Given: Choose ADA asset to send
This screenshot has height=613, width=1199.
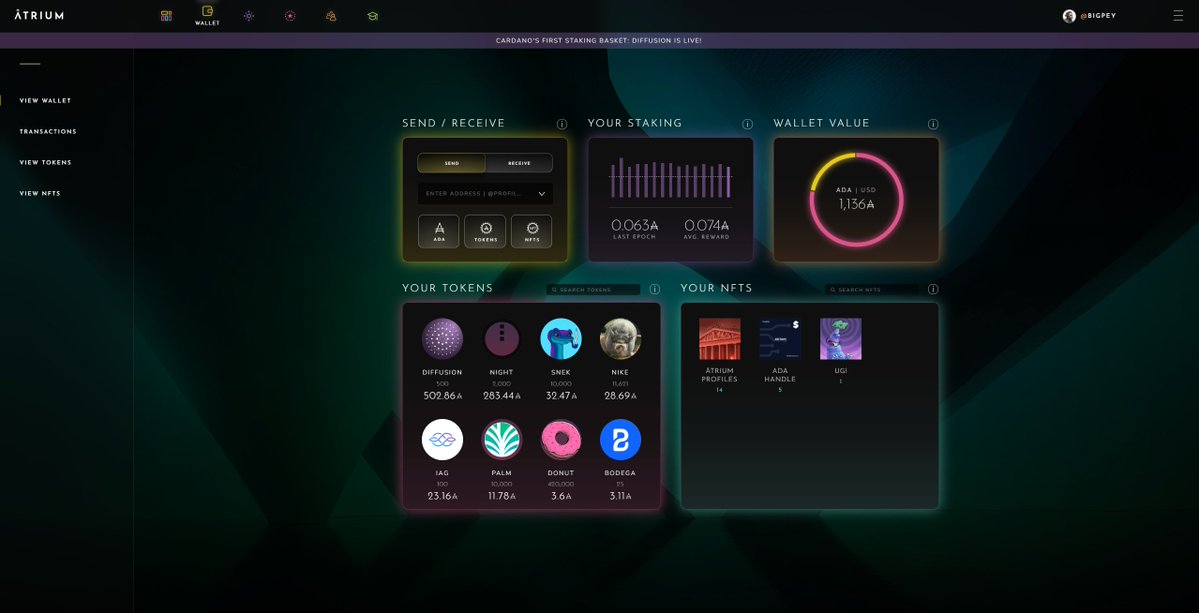Looking at the screenshot, I should pos(439,232).
